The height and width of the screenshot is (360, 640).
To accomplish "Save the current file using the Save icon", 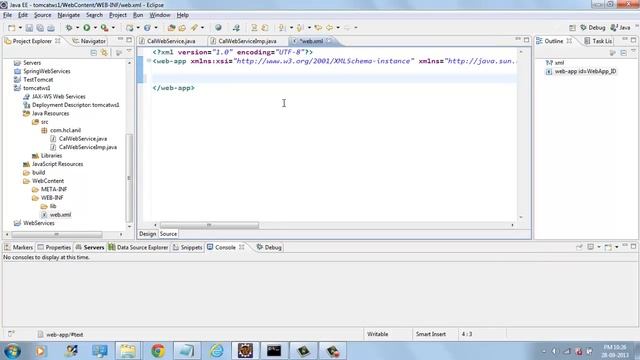I will (x=29, y=28).
